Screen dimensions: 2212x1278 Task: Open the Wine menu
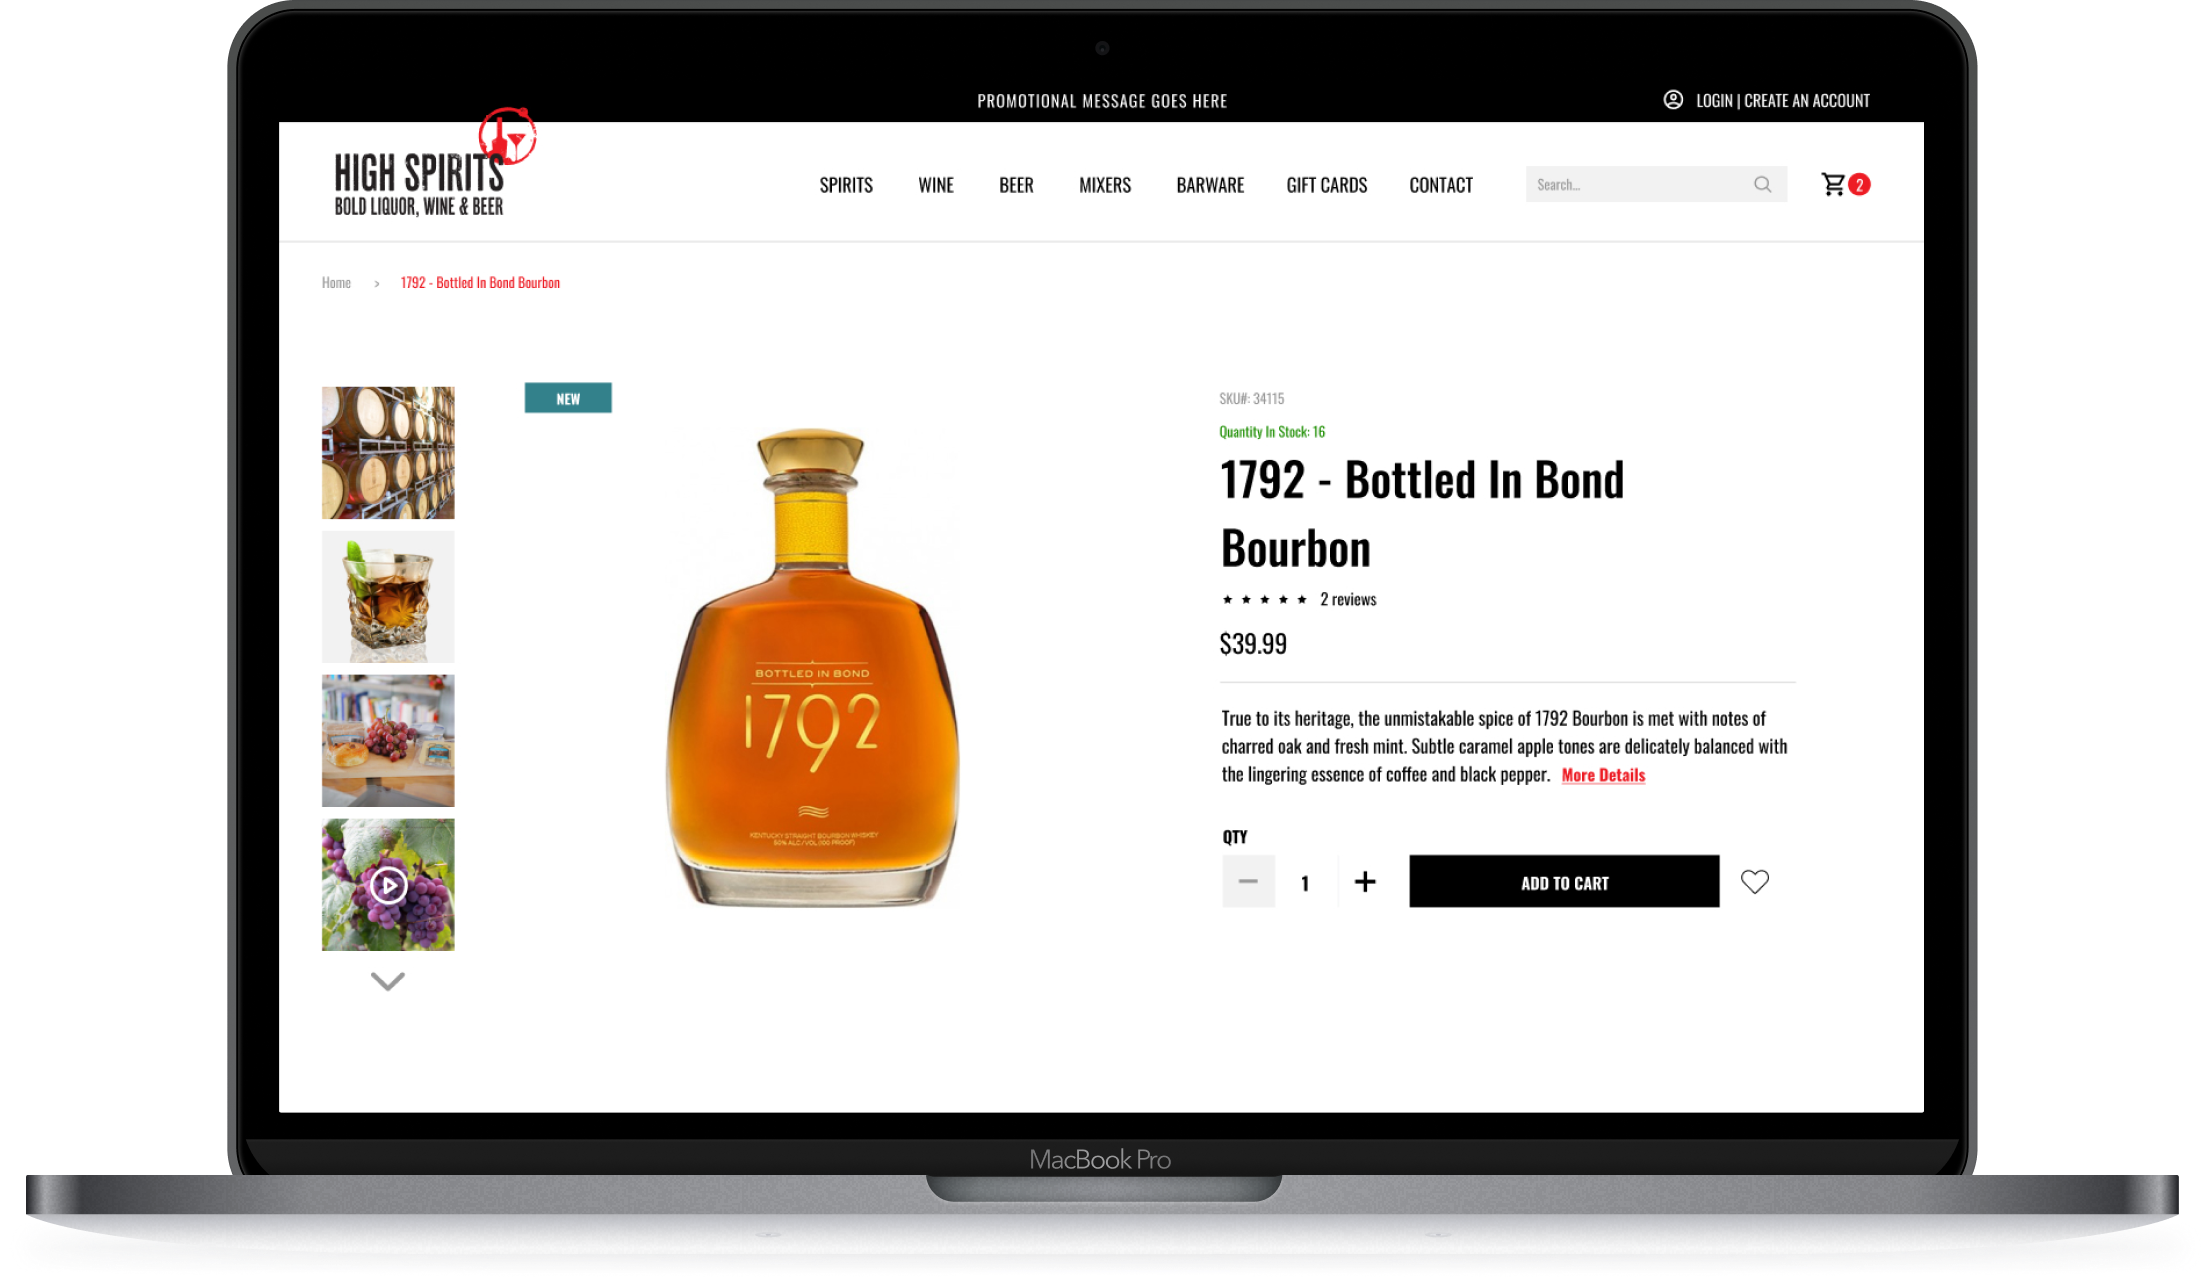pos(936,185)
